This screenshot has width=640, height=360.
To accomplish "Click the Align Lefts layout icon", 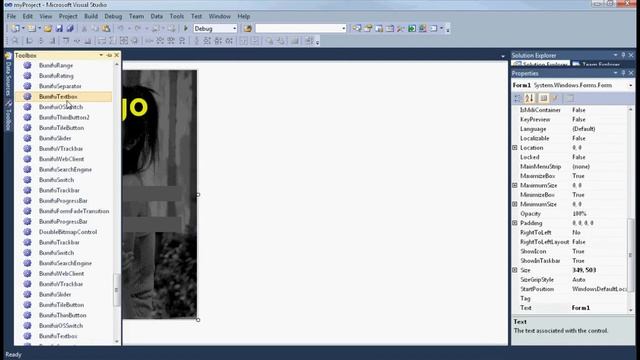I will point(29,41).
